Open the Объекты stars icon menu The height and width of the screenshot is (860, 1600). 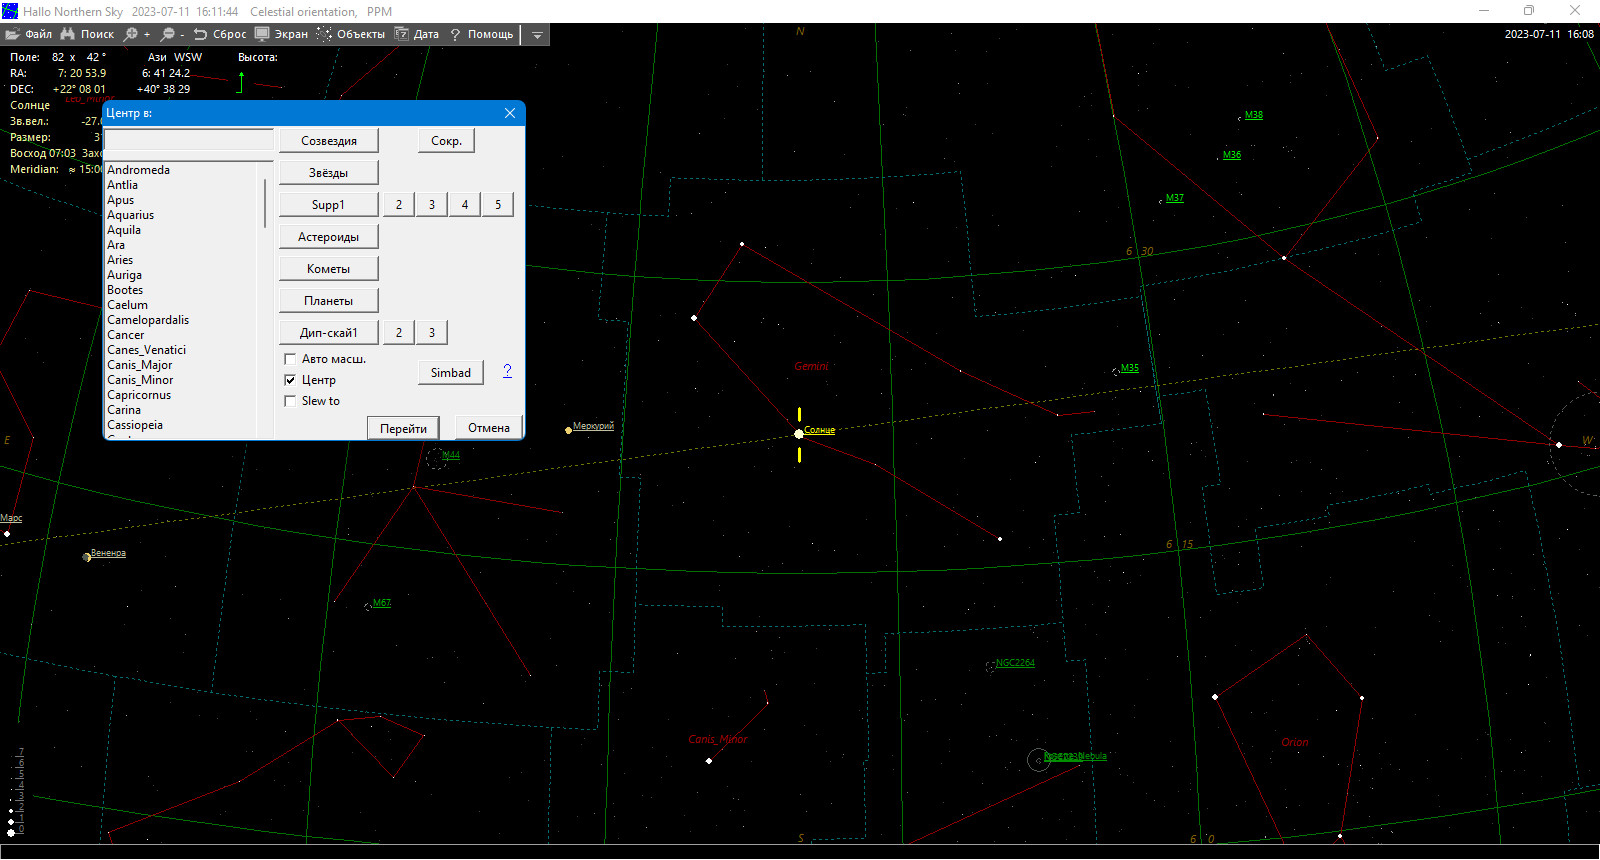click(x=324, y=34)
